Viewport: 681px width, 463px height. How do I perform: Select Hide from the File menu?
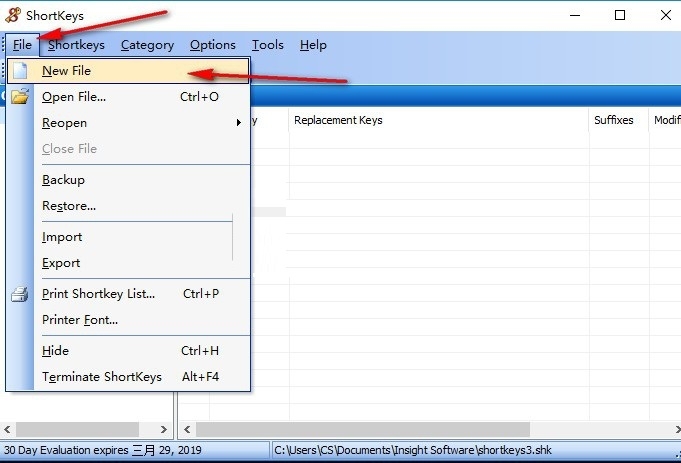[128, 351]
